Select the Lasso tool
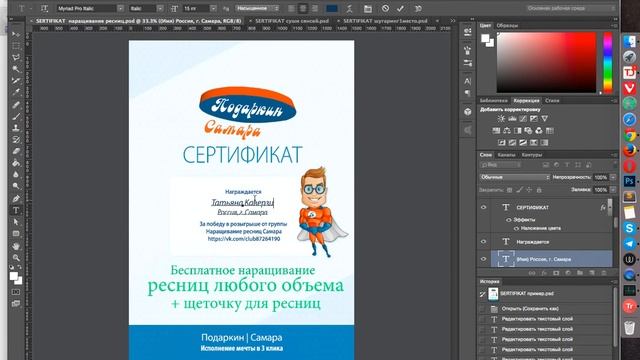The image size is (640, 360). pyautogui.click(x=16, y=57)
